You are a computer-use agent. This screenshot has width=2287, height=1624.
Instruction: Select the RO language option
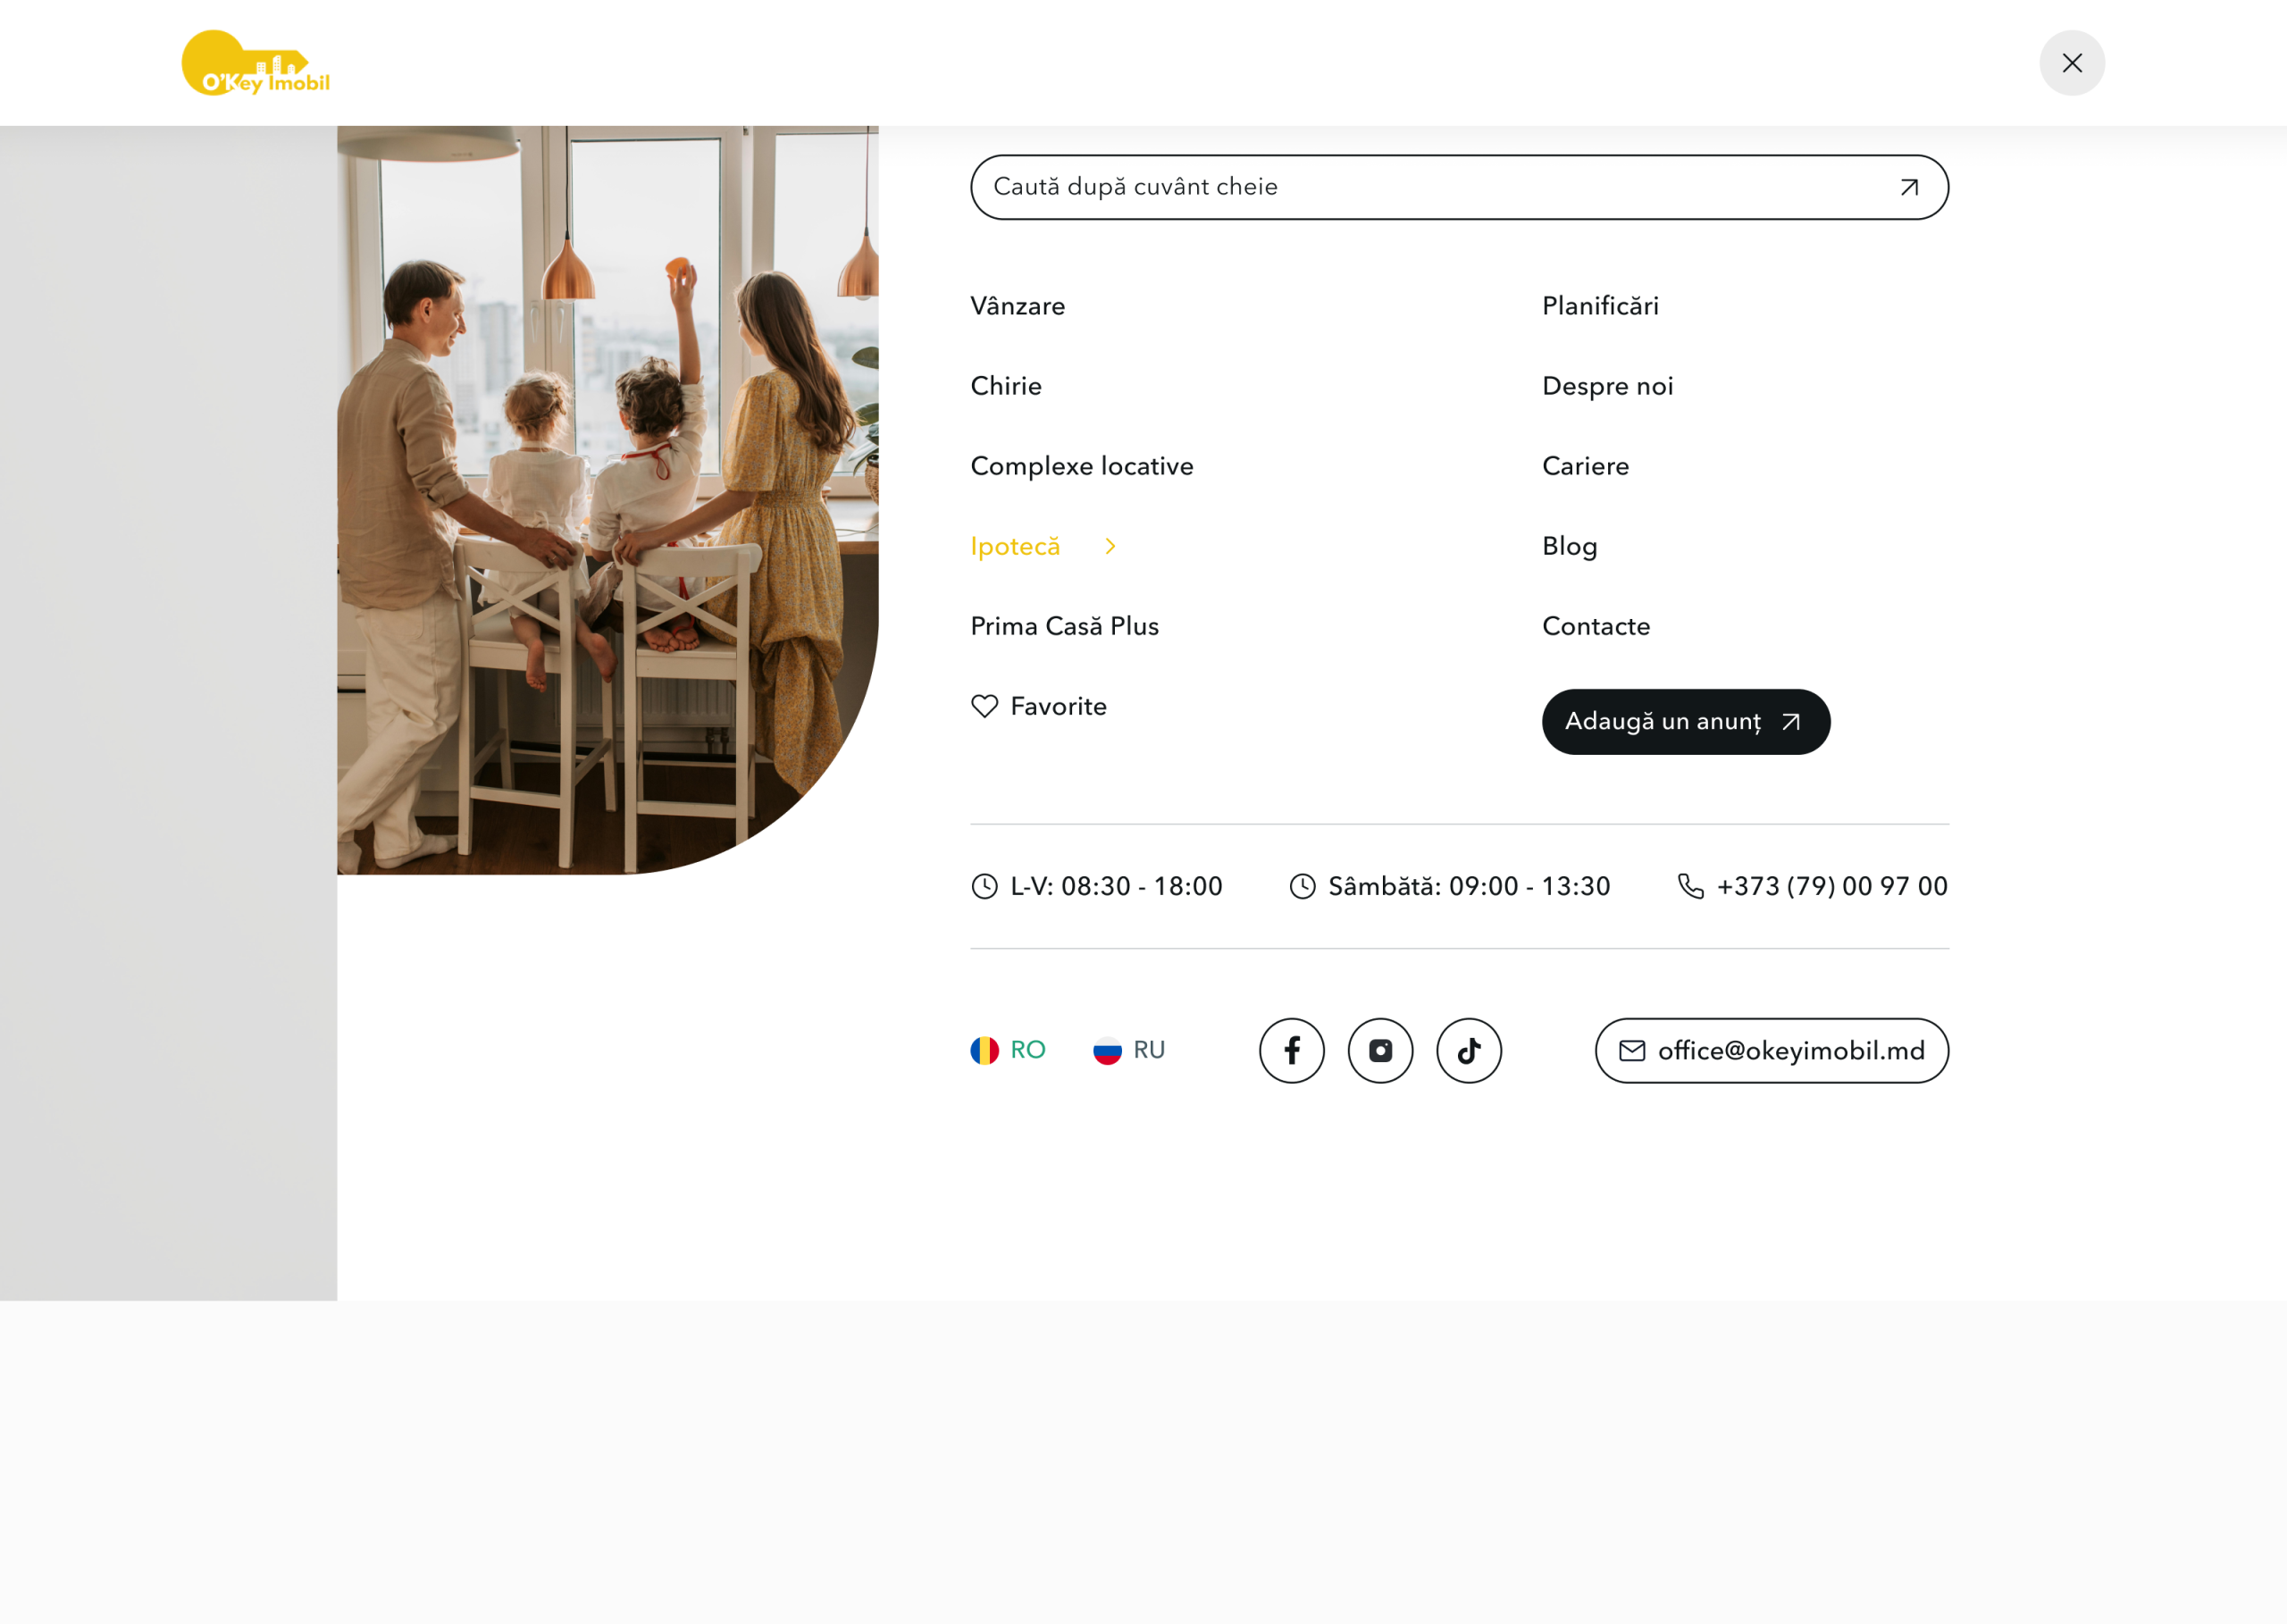click(1008, 1050)
